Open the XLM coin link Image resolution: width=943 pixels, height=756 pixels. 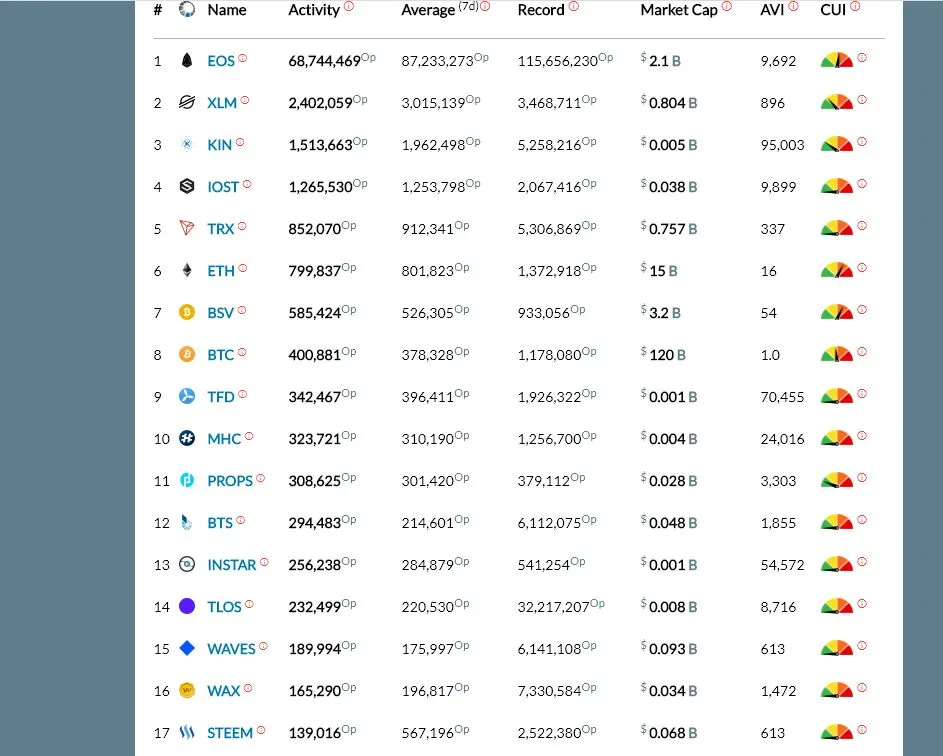point(222,103)
